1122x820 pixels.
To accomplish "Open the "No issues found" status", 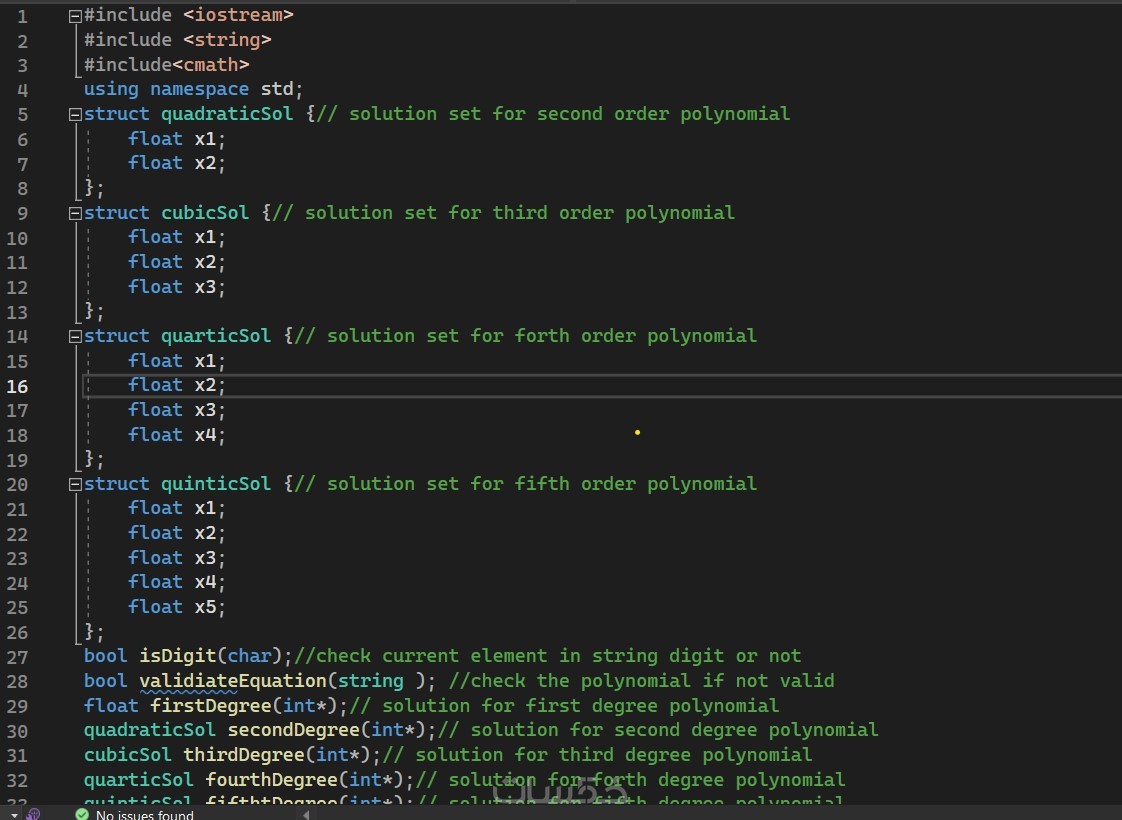I will pyautogui.click(x=144, y=815).
